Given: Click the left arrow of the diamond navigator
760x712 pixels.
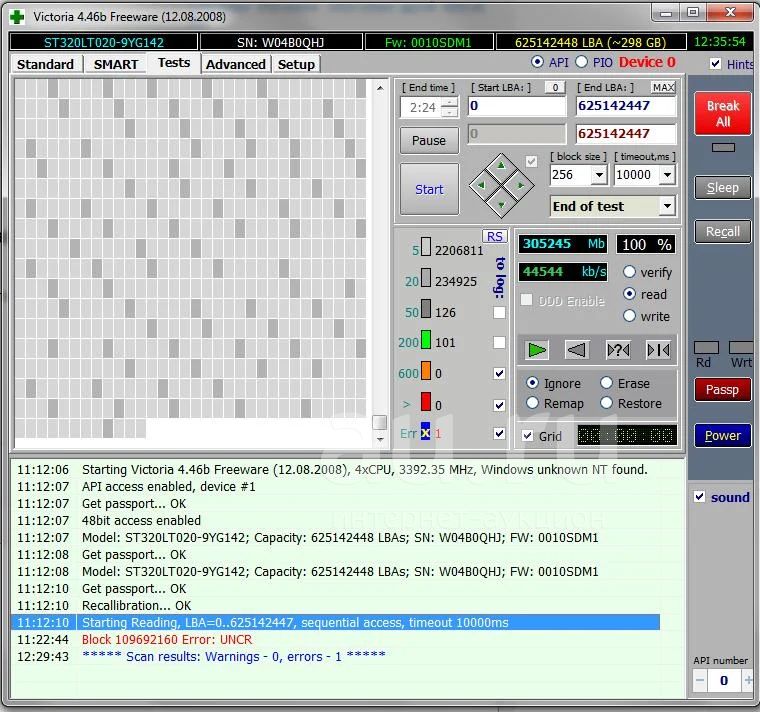Looking at the screenshot, I should point(481,185).
